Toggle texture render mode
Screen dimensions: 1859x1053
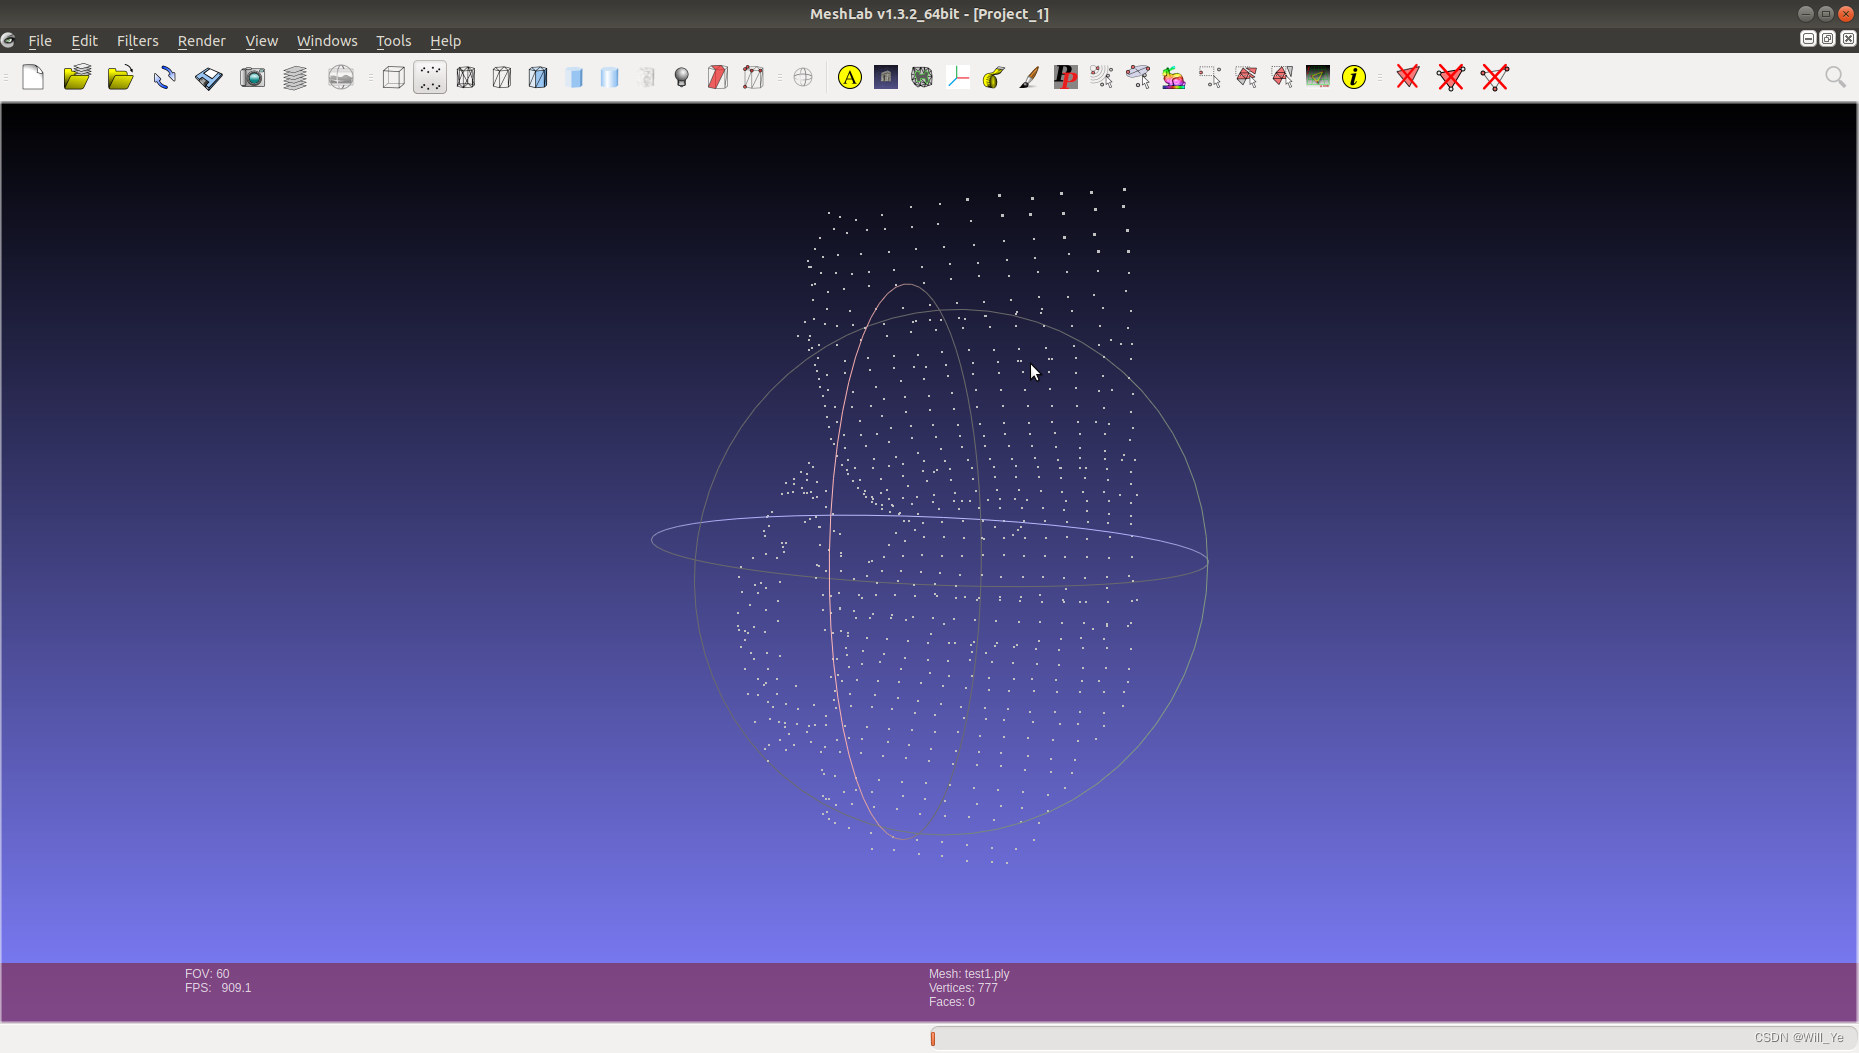tap(646, 77)
